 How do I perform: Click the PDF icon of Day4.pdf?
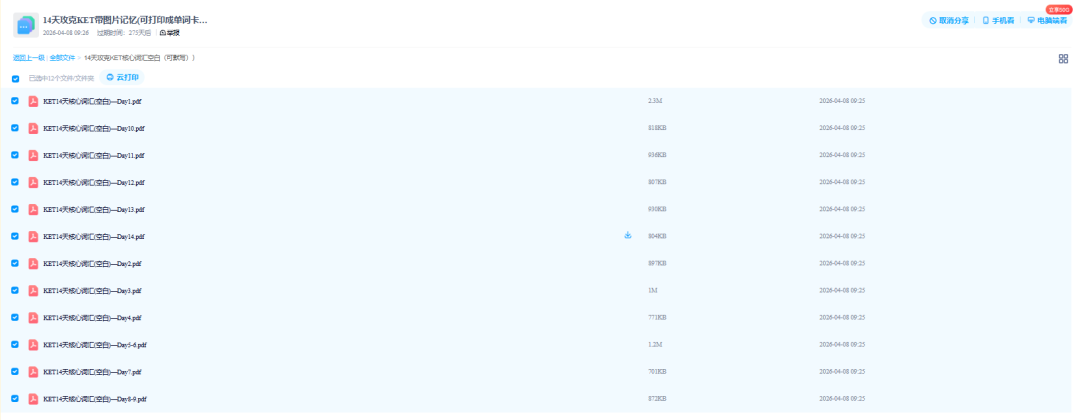pos(33,317)
